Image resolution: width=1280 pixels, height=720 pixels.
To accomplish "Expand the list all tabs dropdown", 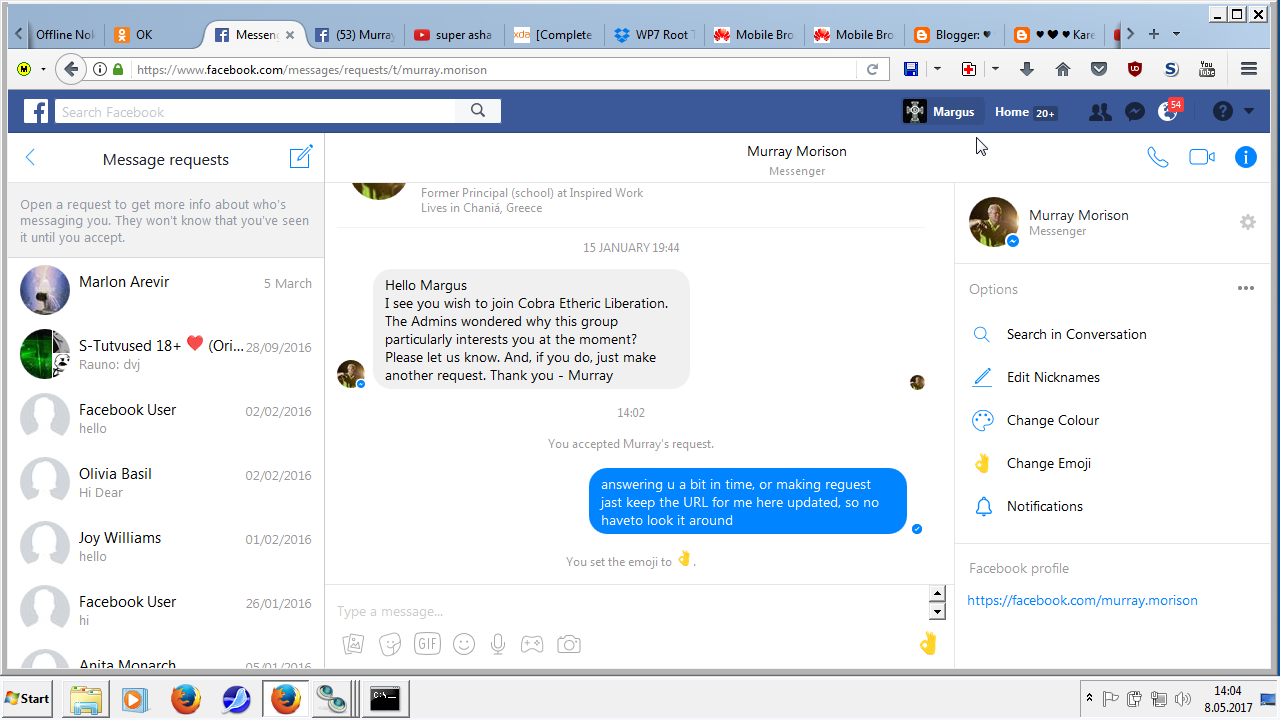I will point(1176,34).
